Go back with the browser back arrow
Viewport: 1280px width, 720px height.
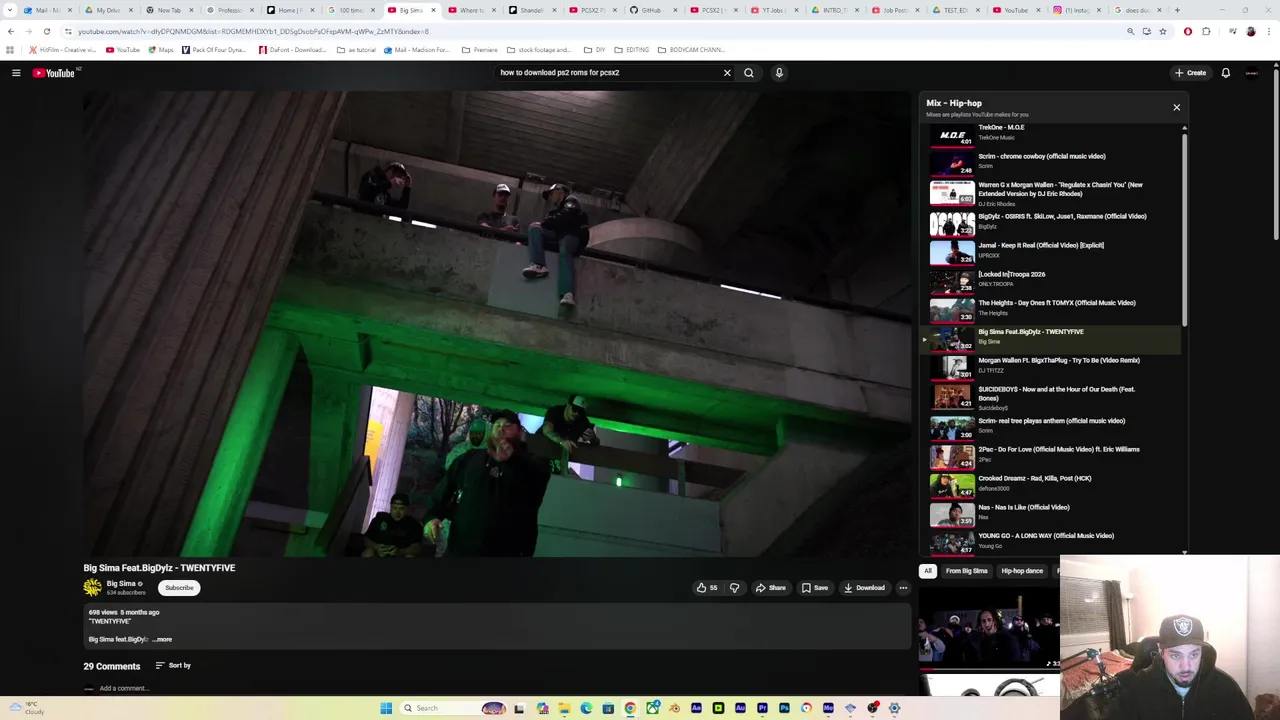tap(11, 32)
